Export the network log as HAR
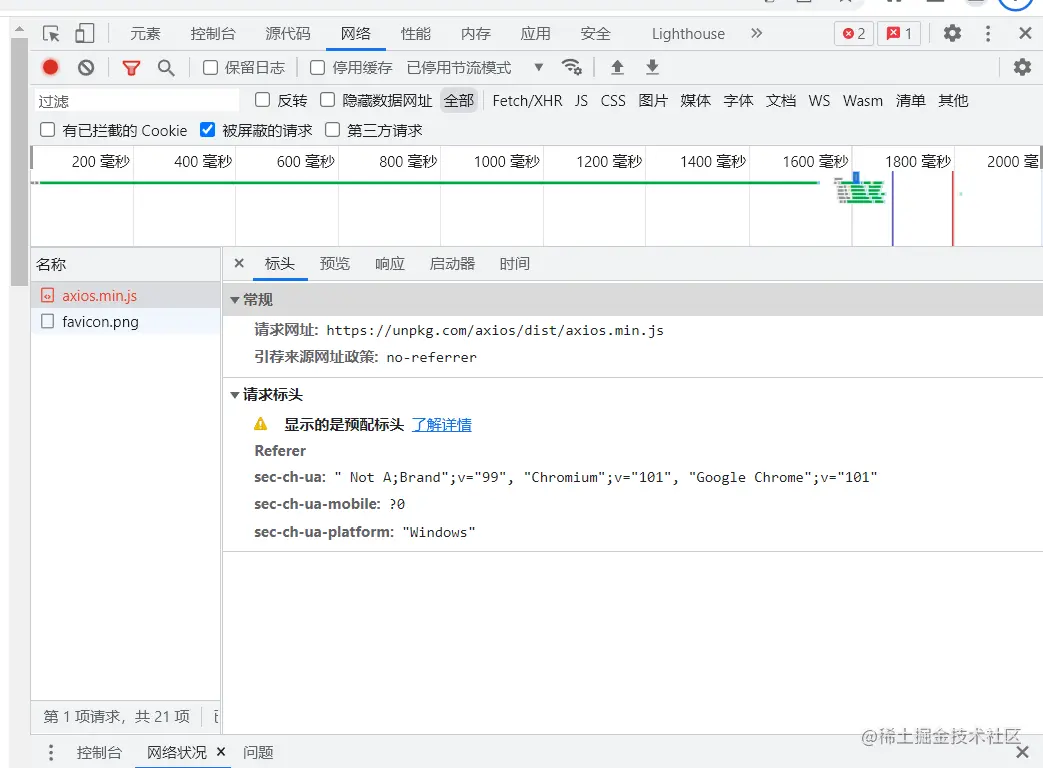The image size is (1043, 768). pyautogui.click(x=651, y=67)
